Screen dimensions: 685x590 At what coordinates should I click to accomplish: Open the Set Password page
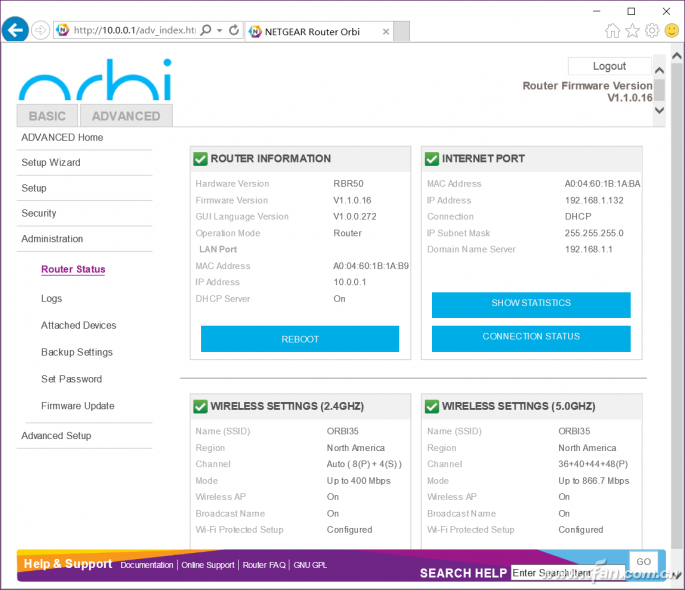click(x=72, y=379)
